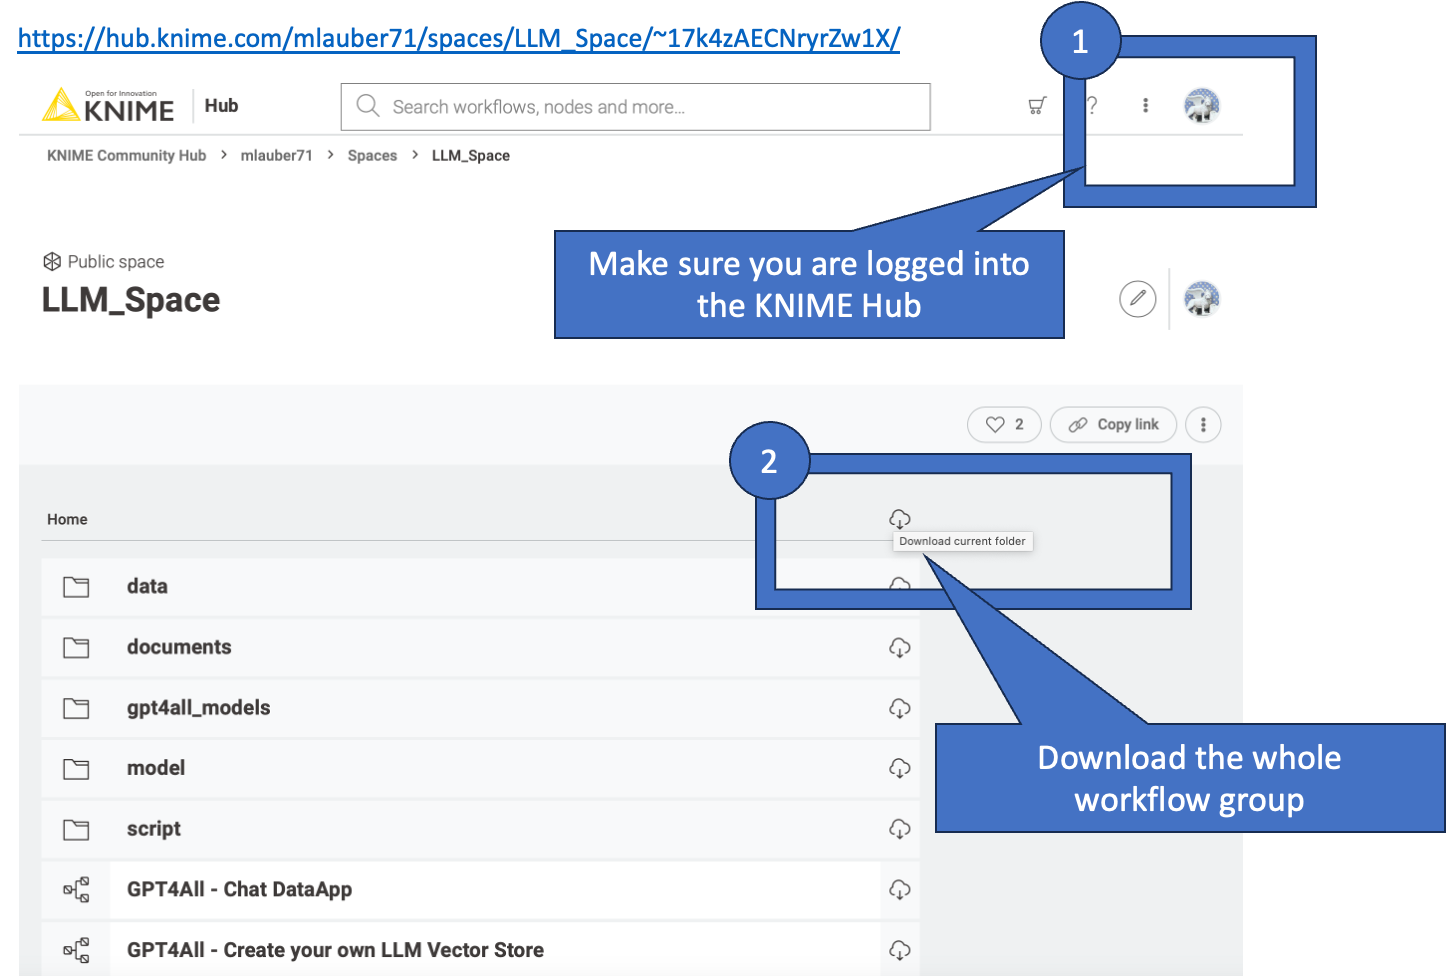
Task: Open the user avatar in the header
Action: (x=1201, y=105)
